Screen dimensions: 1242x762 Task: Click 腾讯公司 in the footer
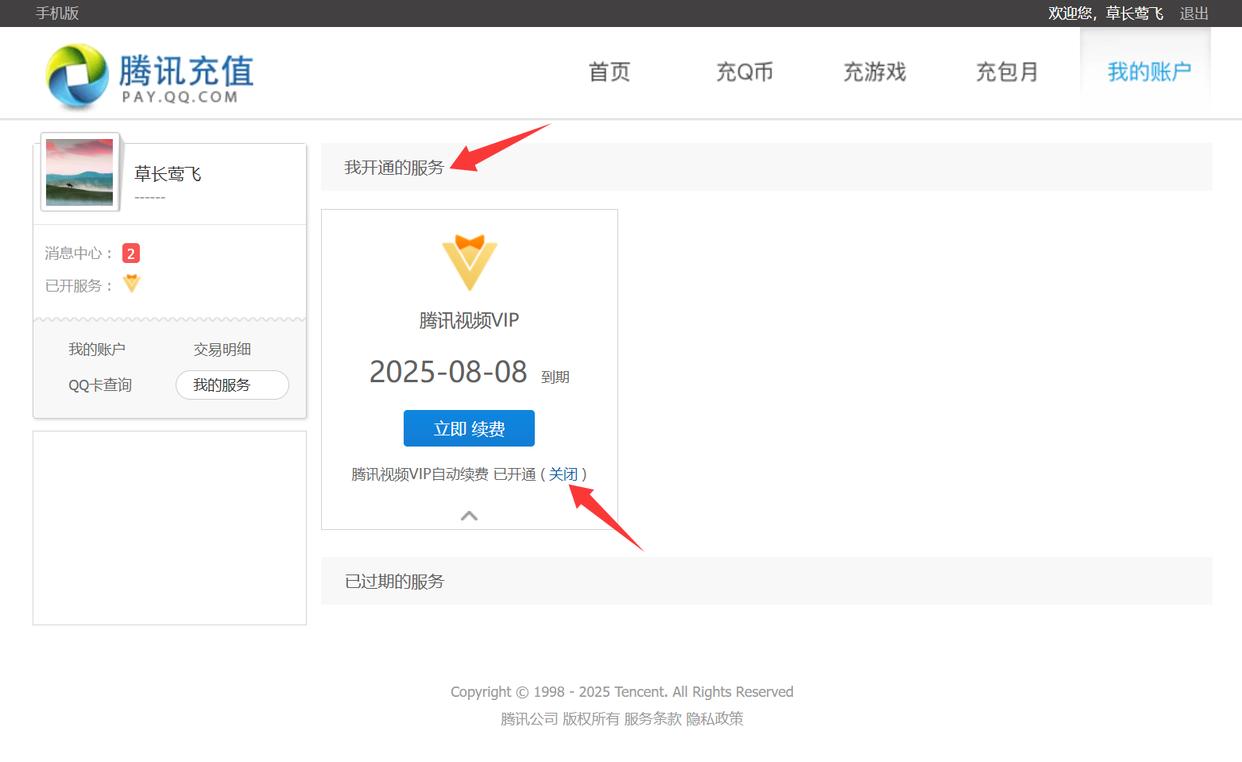click(529, 718)
